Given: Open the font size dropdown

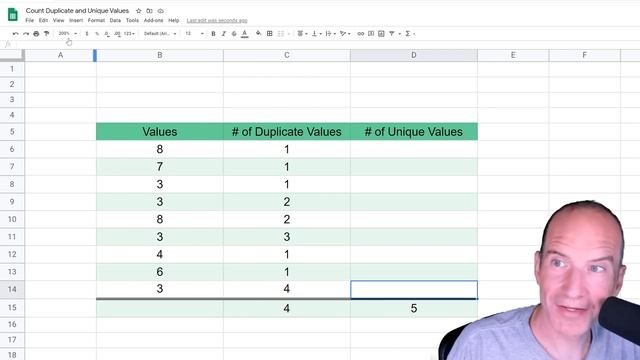Looking at the screenshot, I should (194, 33).
